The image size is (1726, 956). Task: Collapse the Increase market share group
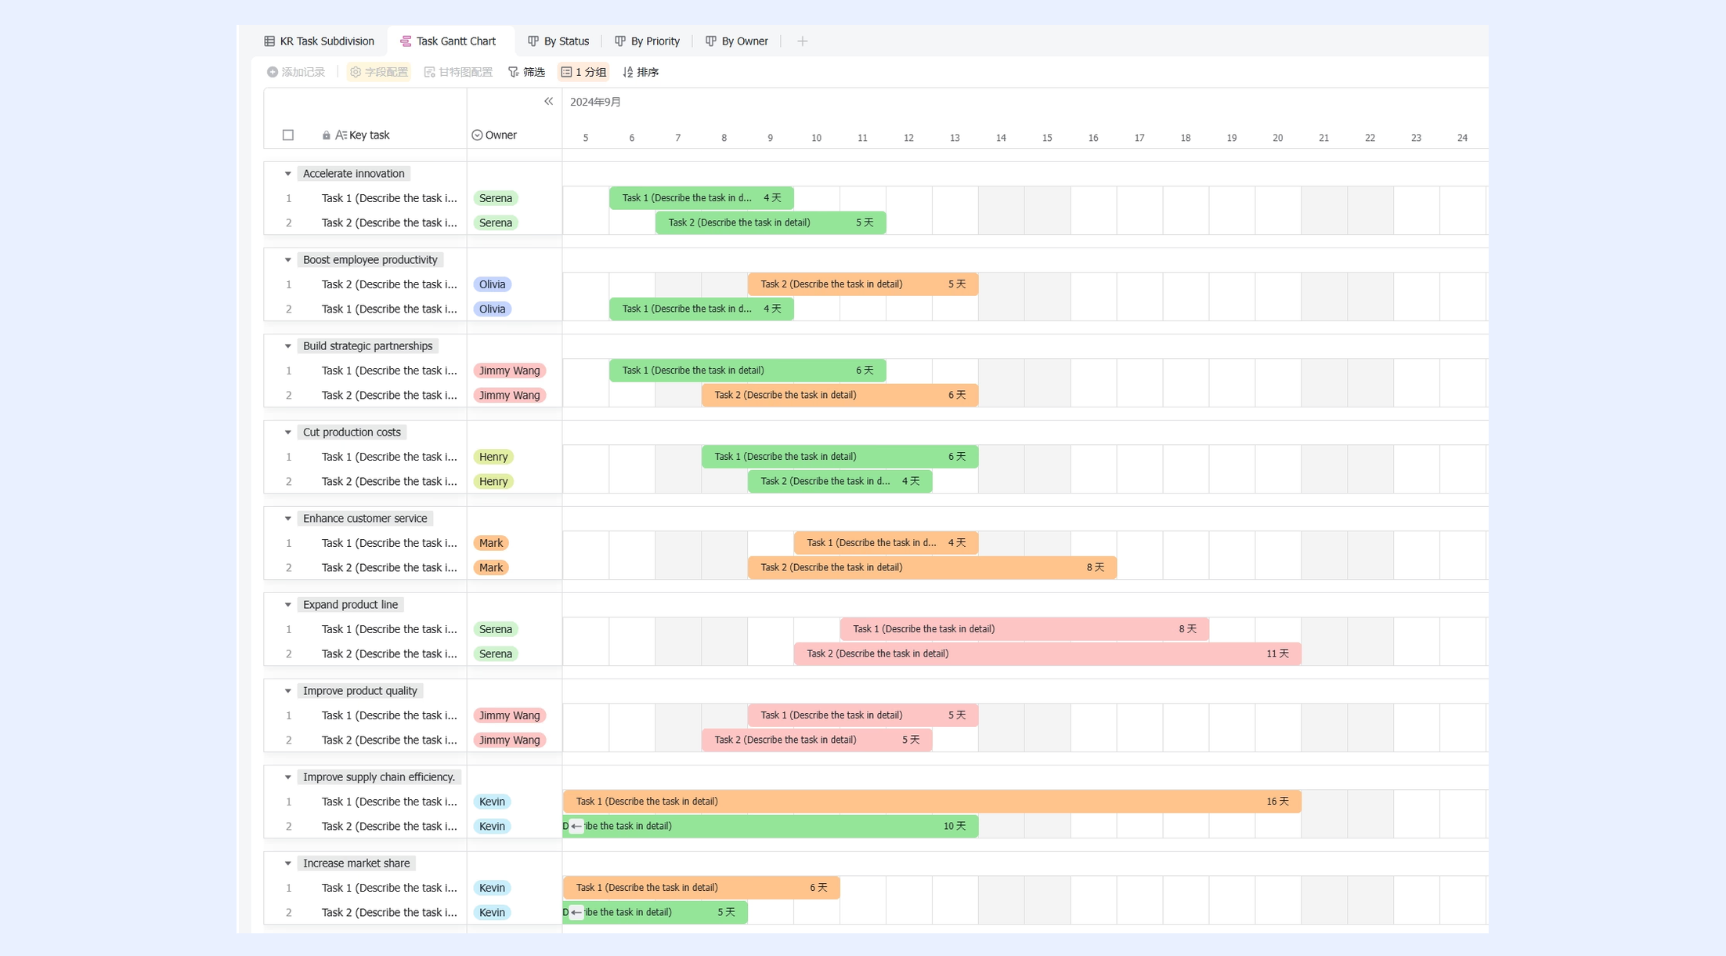(x=288, y=864)
